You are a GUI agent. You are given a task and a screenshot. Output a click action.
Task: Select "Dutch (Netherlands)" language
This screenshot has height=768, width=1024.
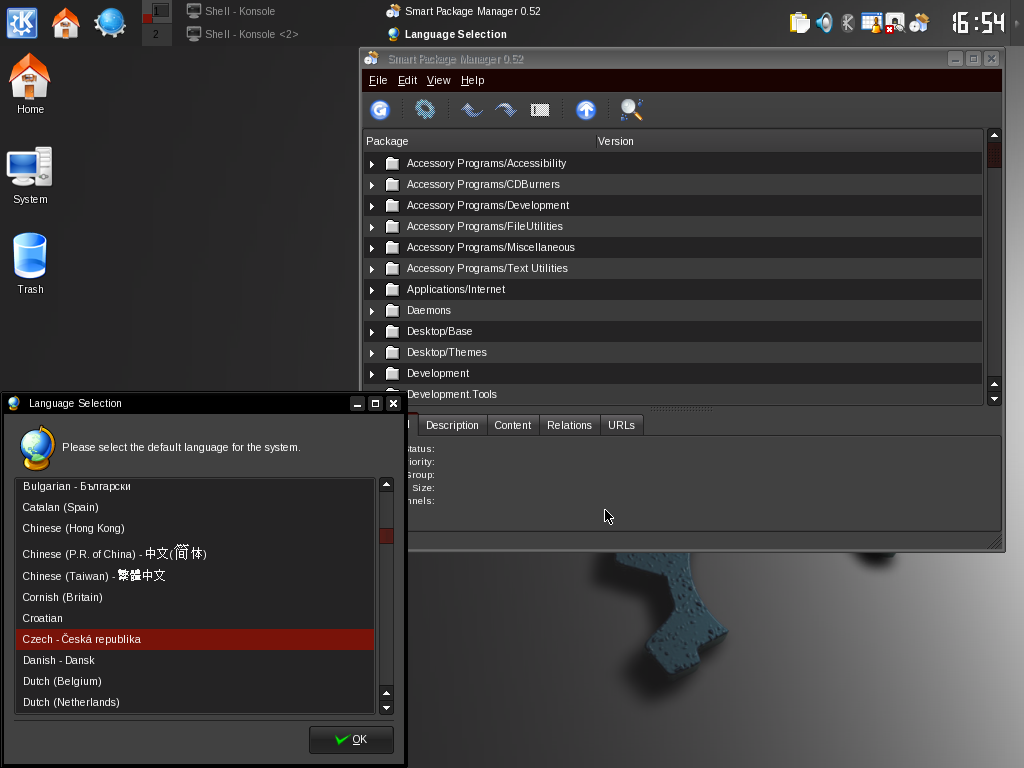pos(195,702)
